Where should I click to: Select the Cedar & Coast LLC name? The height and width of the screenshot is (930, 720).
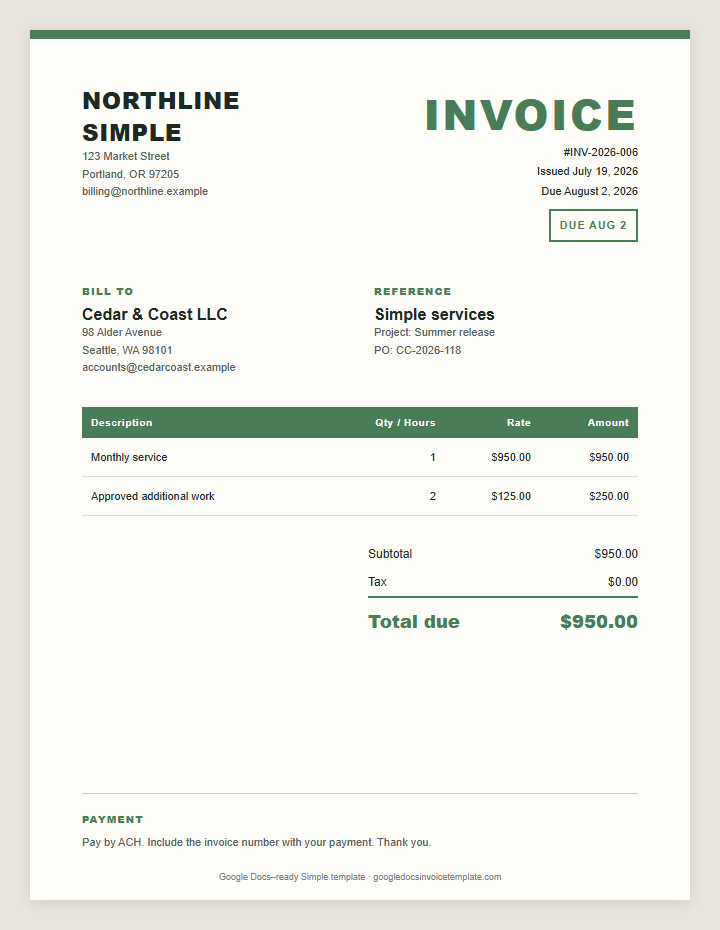[155, 314]
